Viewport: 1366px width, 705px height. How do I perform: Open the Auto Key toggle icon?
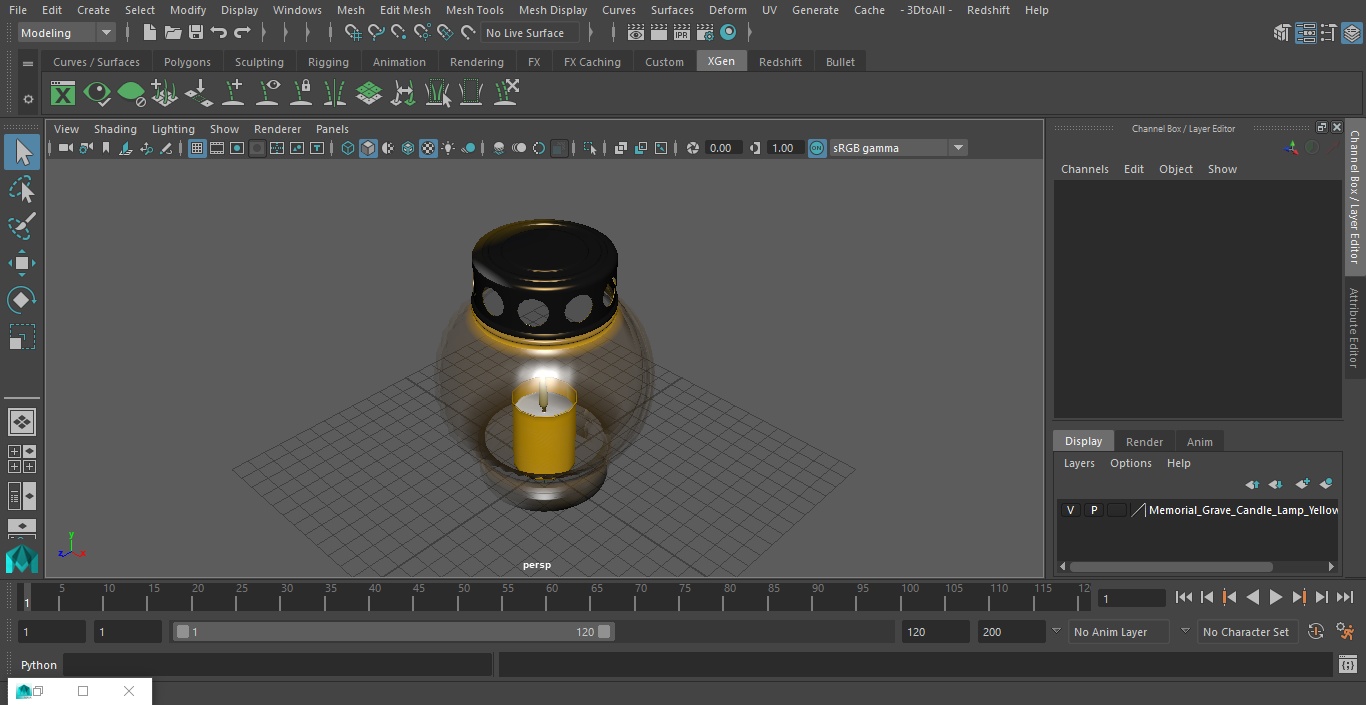[x=1316, y=632]
